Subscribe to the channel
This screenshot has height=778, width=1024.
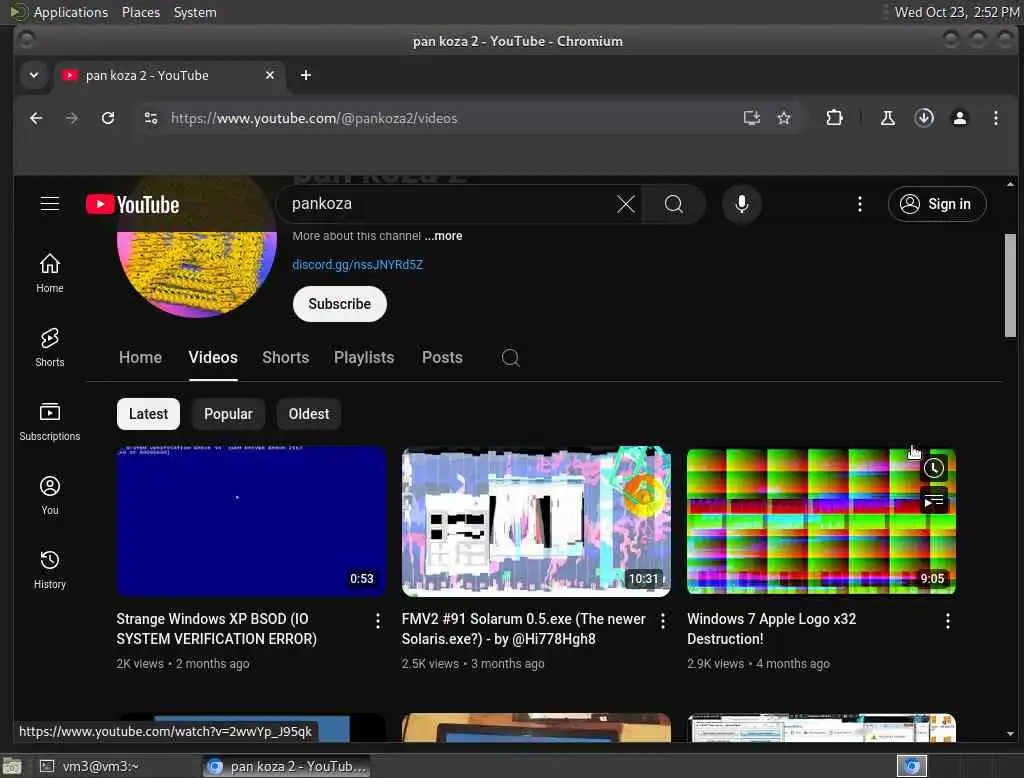pyautogui.click(x=340, y=304)
